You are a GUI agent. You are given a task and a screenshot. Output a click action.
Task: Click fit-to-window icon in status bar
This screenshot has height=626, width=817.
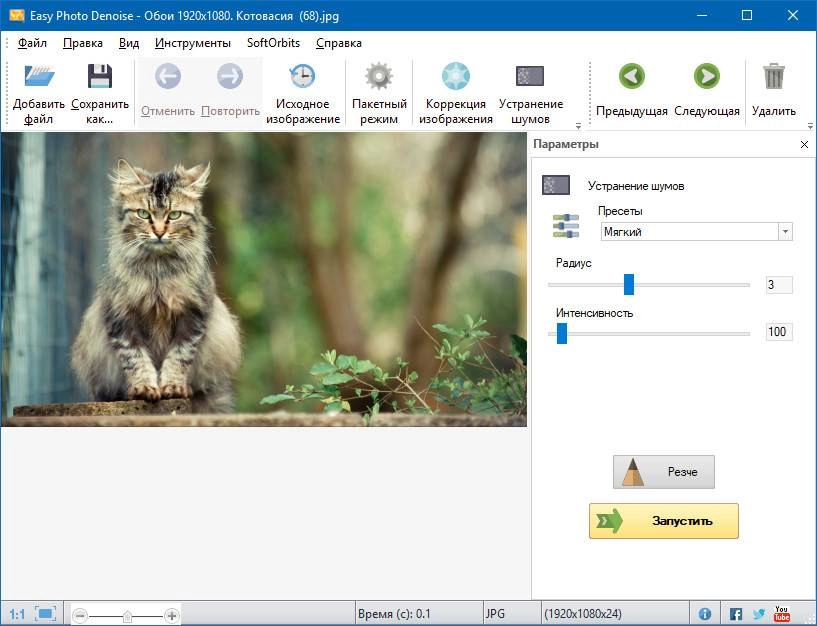tap(45, 614)
